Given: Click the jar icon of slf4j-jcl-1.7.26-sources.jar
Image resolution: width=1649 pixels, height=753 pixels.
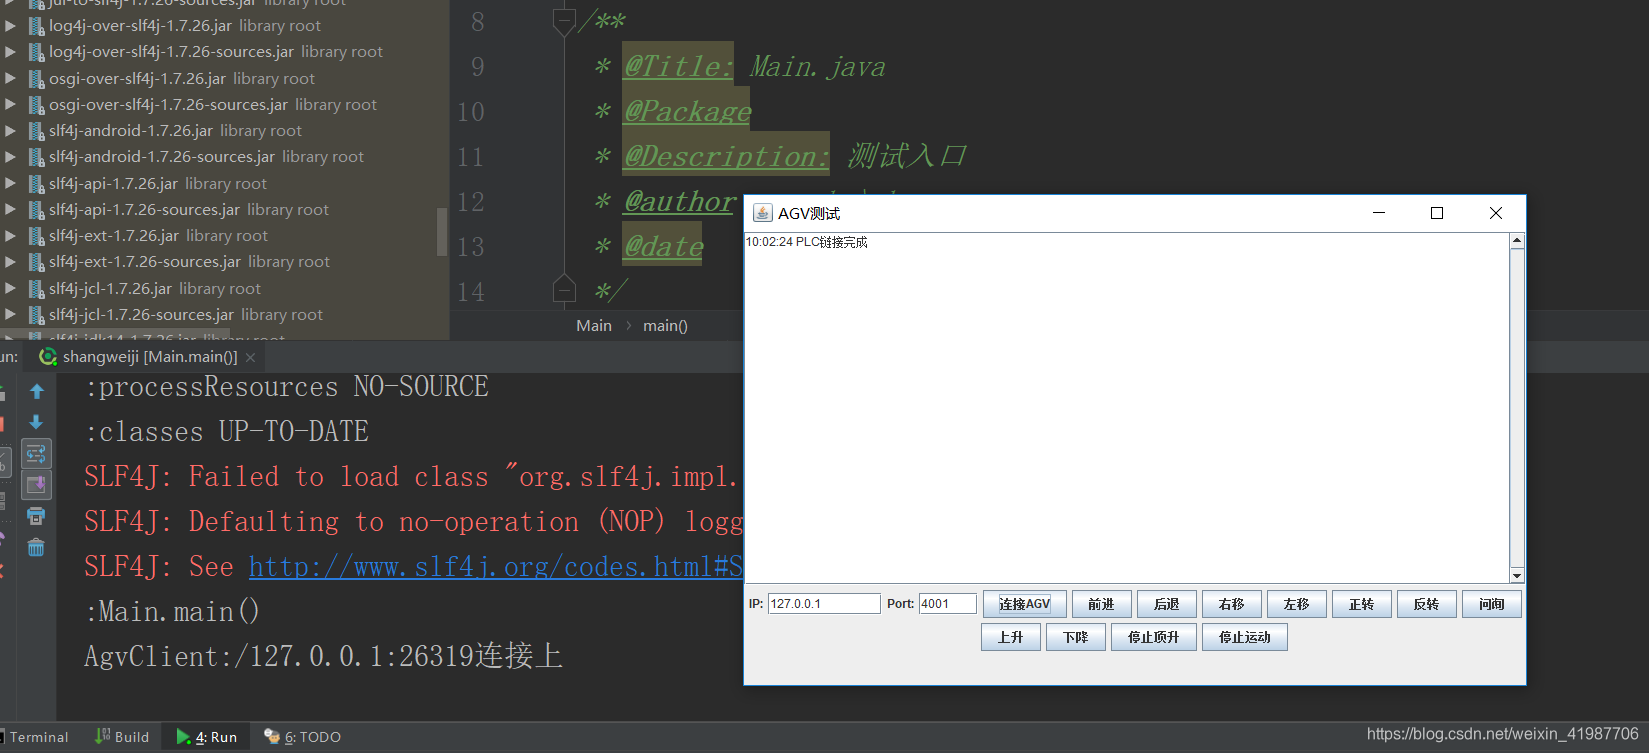Looking at the screenshot, I should coord(37,314).
